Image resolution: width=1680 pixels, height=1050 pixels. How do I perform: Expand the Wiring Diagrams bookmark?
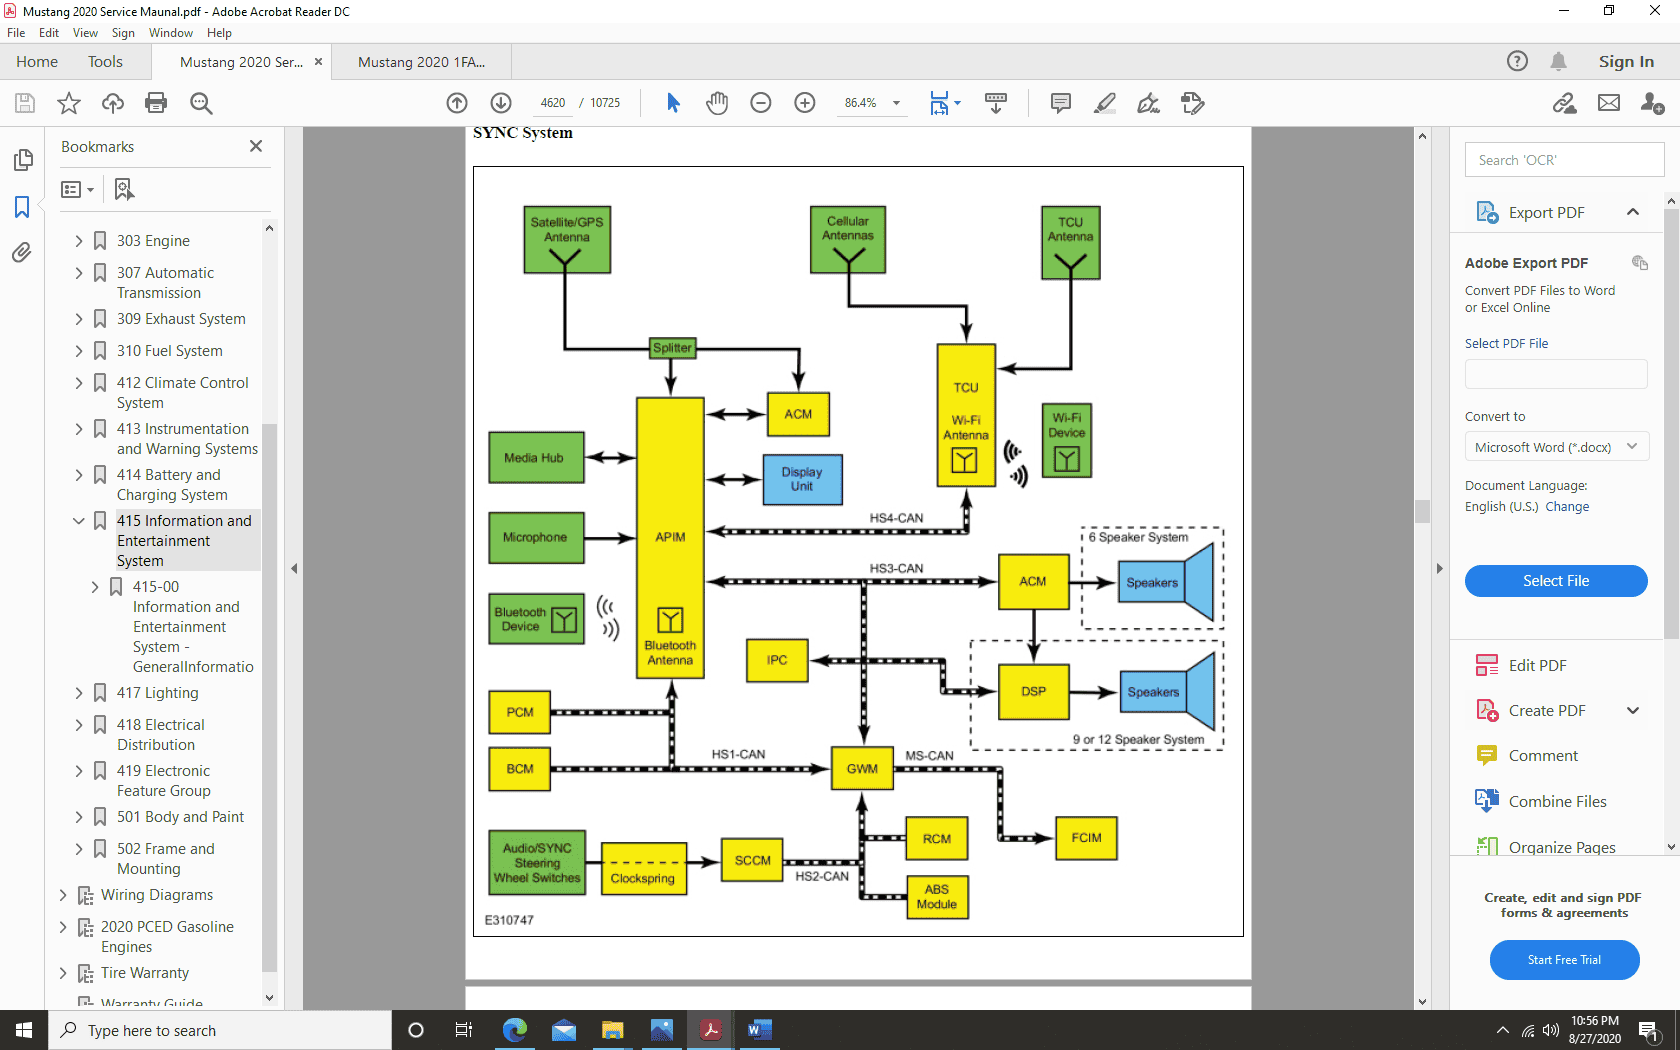click(63, 895)
